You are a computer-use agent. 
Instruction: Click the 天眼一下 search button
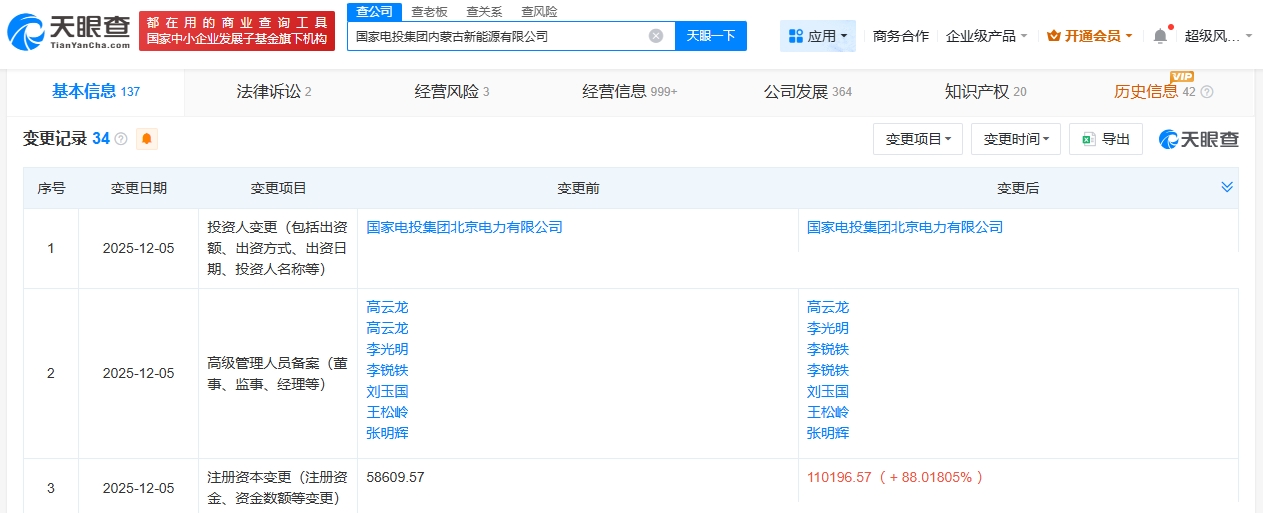(711, 36)
